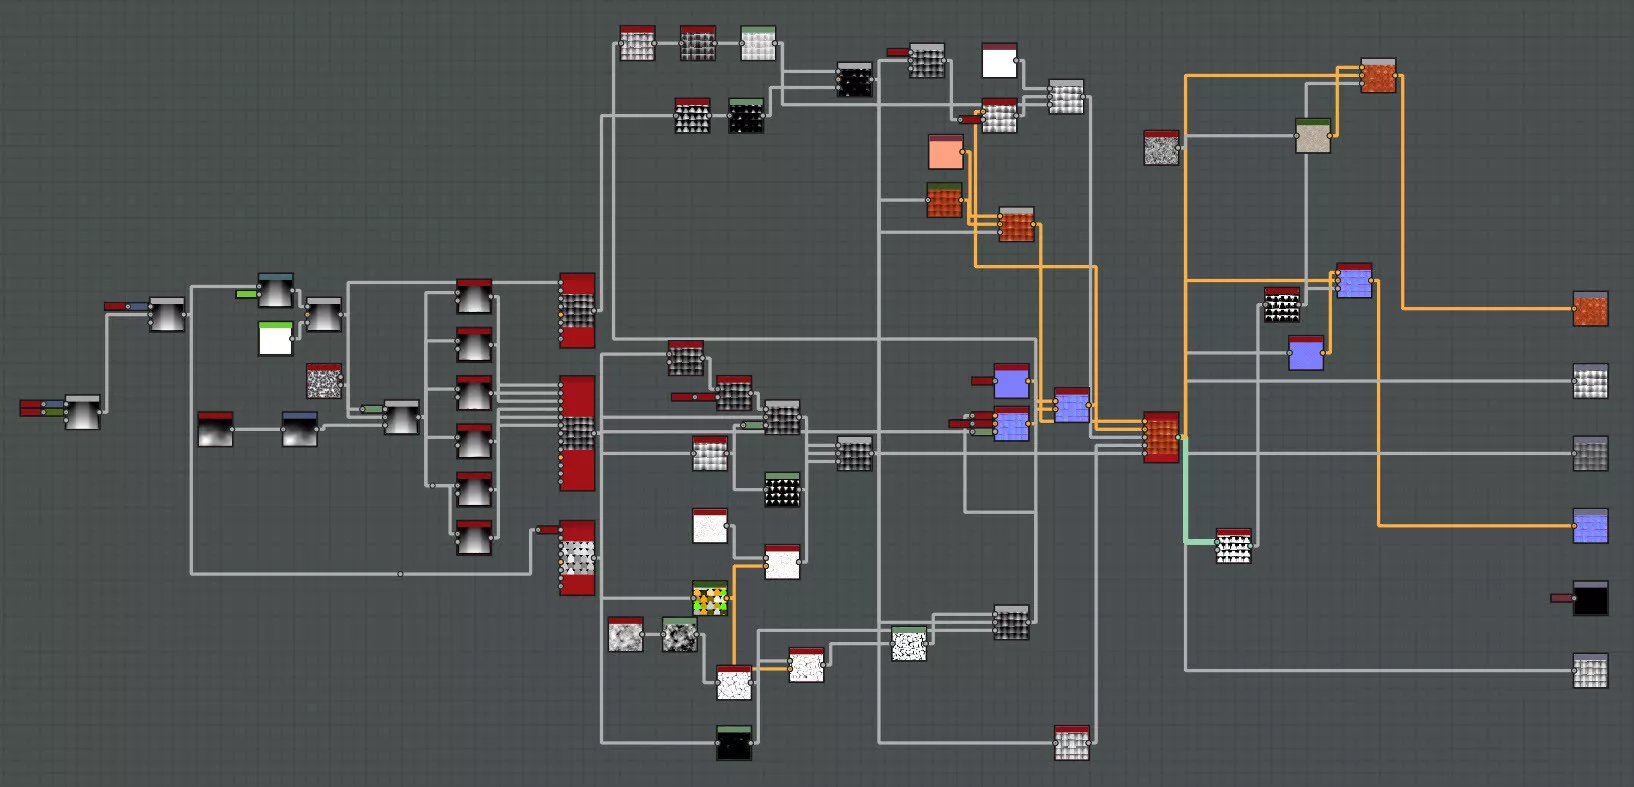Select the orange tile node with green header
Screen dimensions: 1634x787
[944, 201]
